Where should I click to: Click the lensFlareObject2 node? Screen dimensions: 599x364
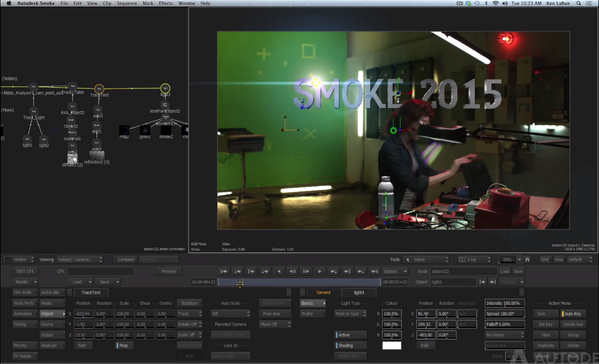pyautogui.click(x=165, y=105)
